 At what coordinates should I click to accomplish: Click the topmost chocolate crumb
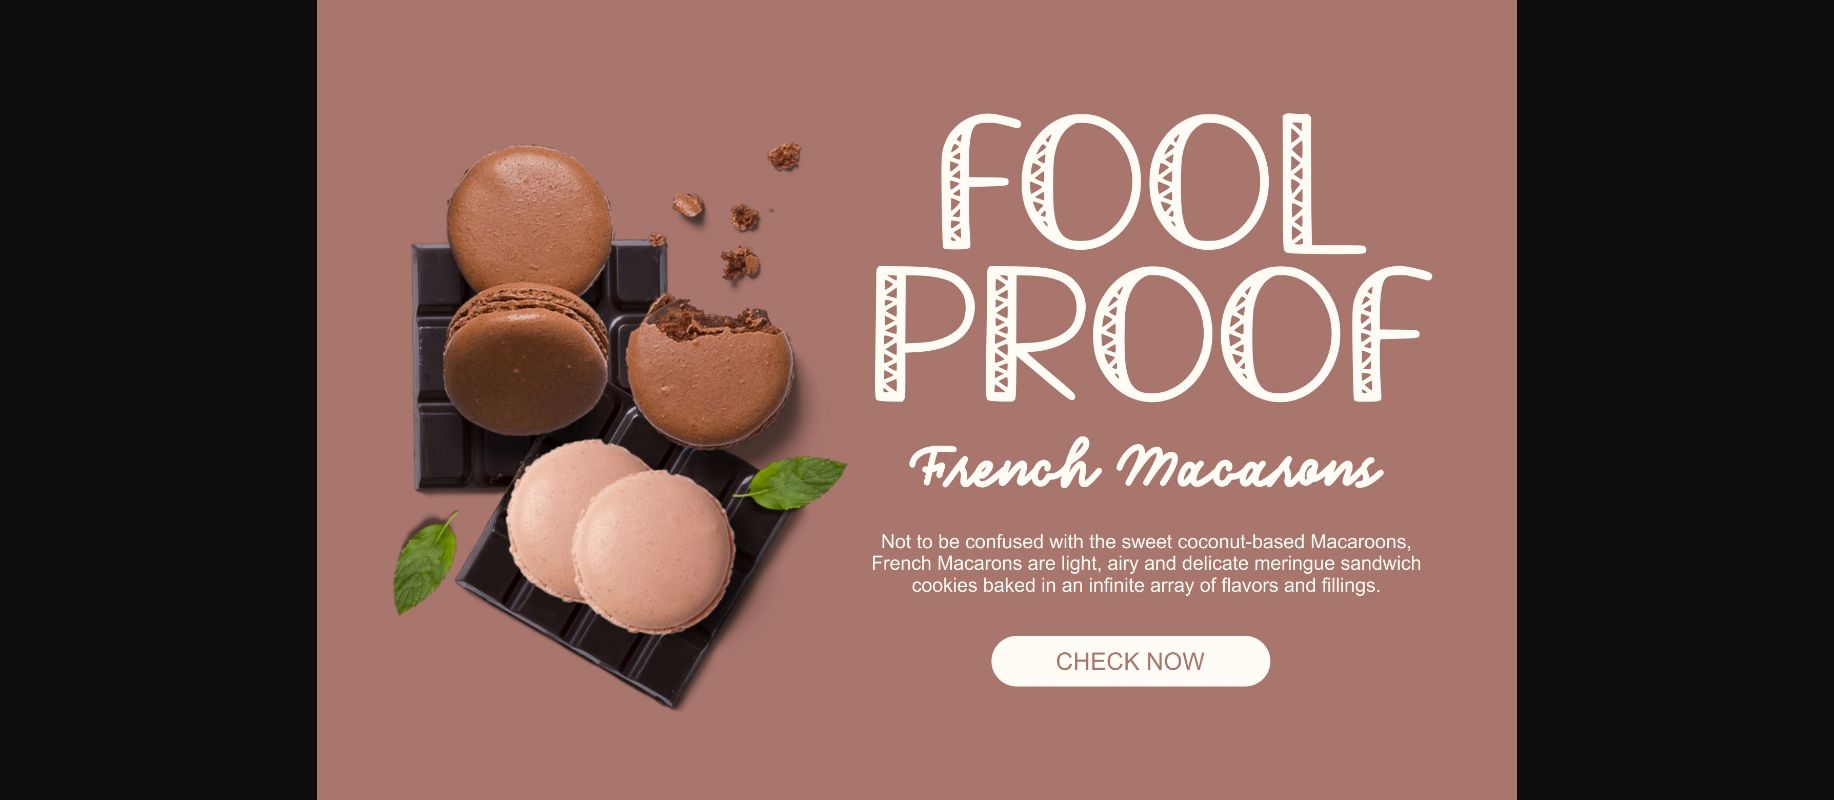(784, 155)
